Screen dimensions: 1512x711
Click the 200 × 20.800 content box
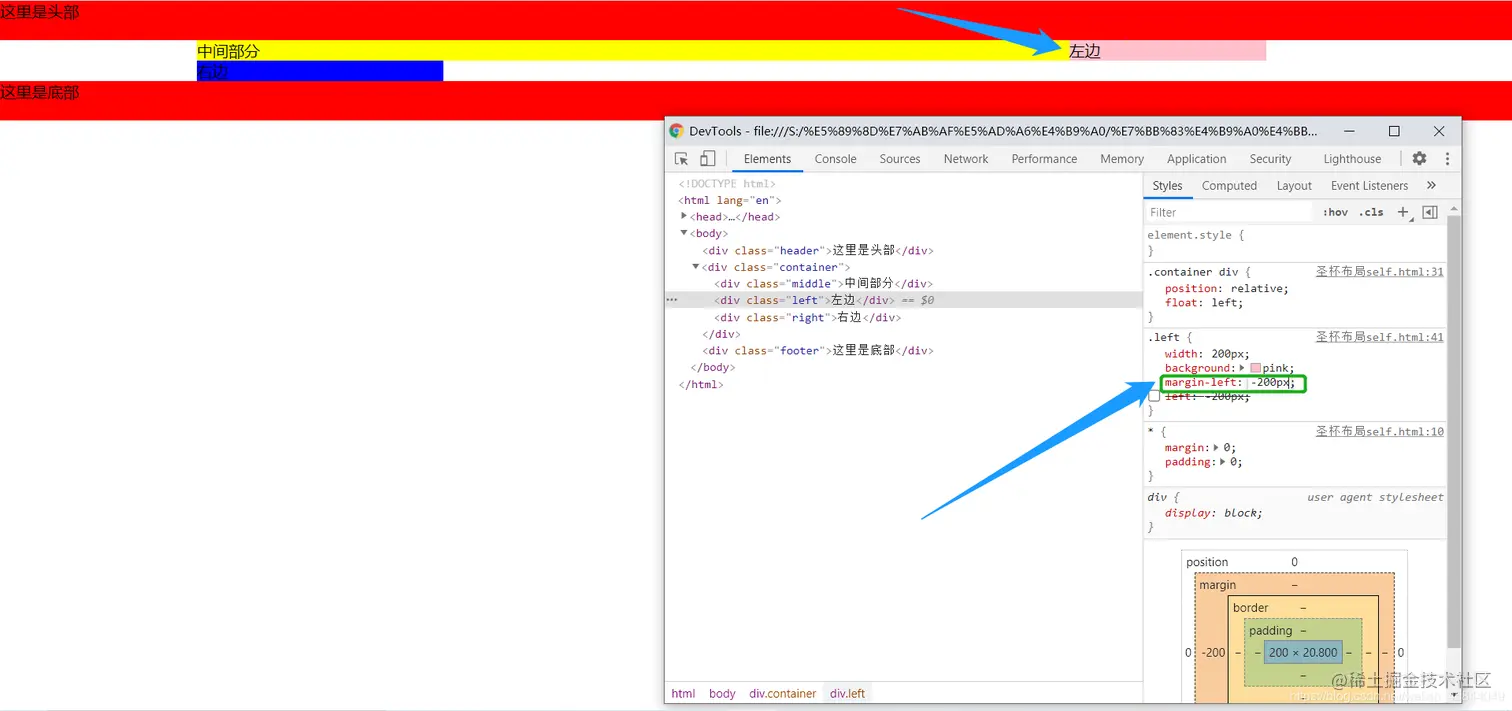(1303, 652)
